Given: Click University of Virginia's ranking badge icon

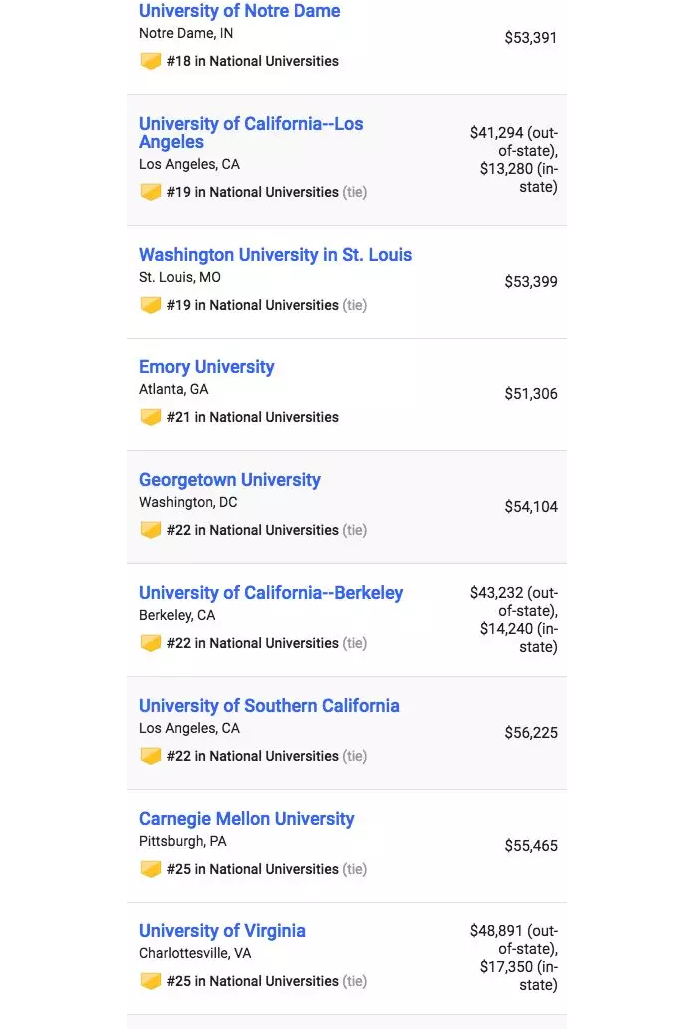Looking at the screenshot, I should point(151,981).
